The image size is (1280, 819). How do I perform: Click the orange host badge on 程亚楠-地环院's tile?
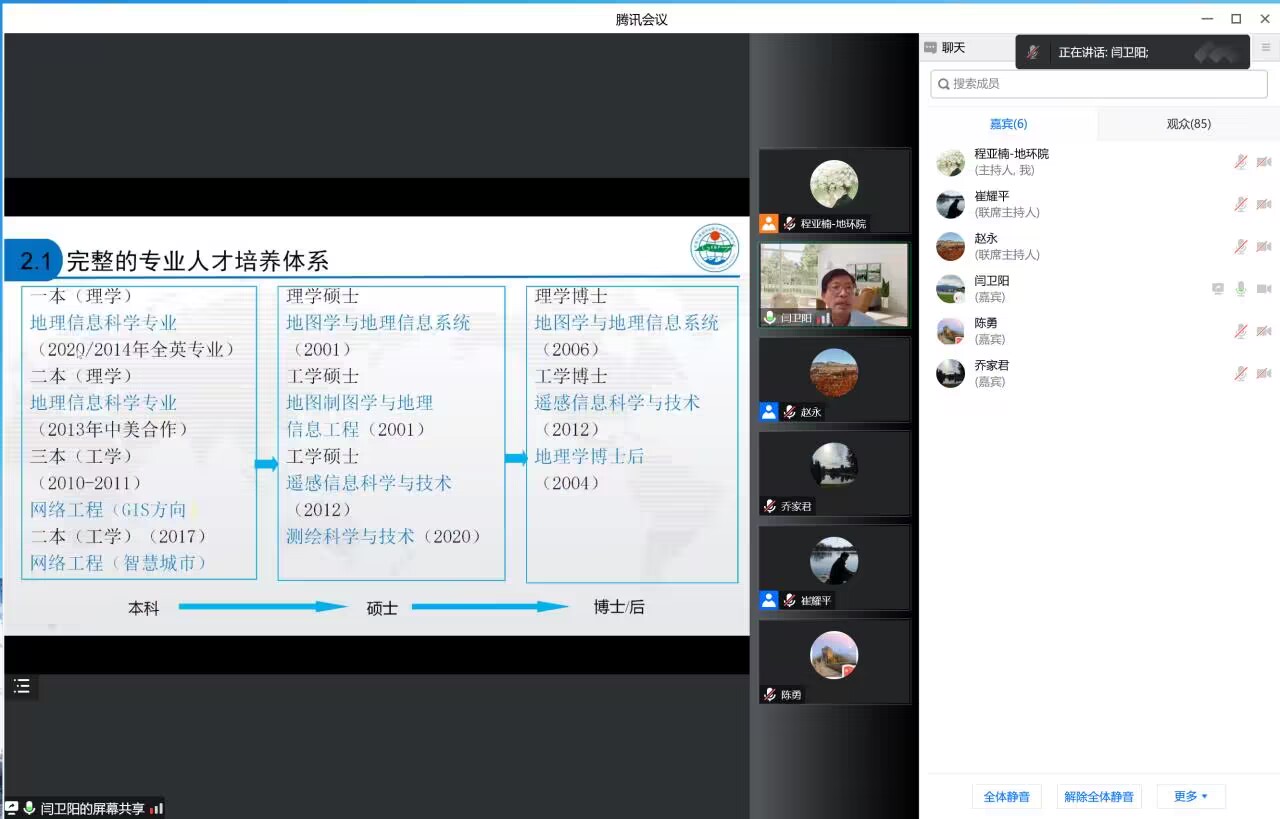click(x=768, y=223)
